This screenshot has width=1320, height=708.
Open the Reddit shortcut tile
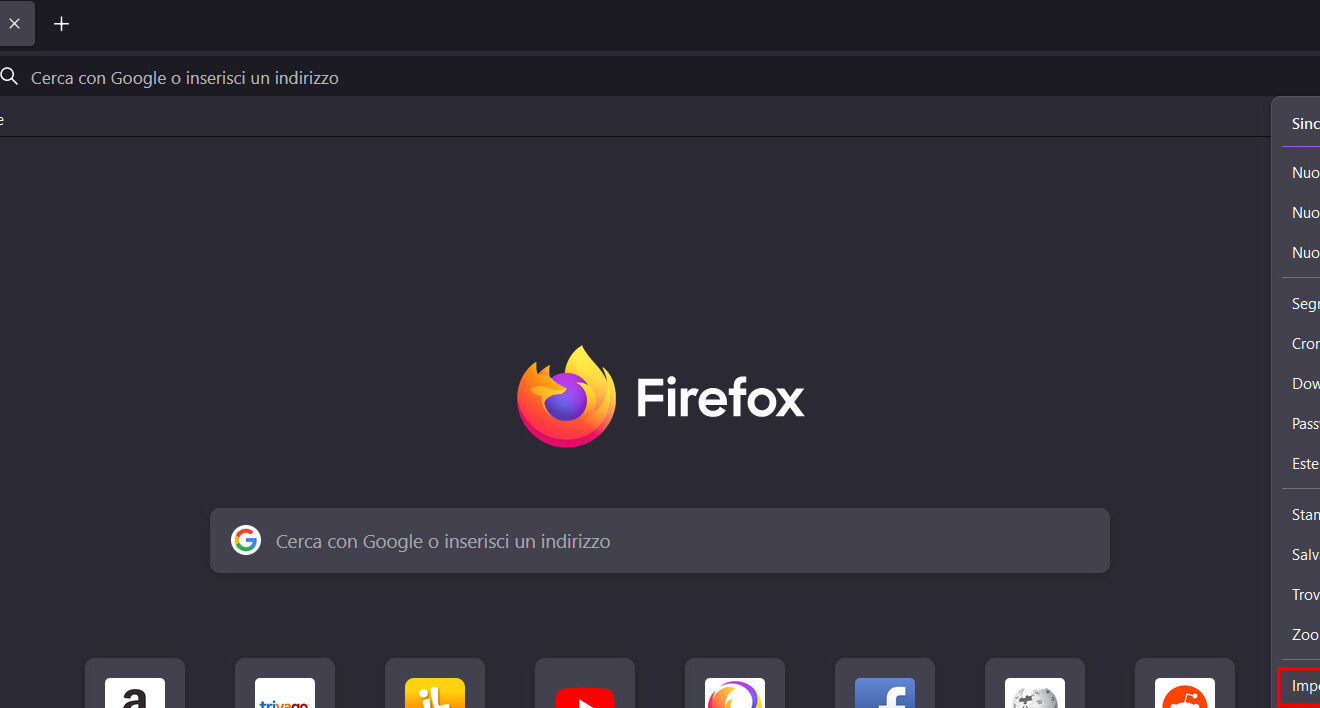(1185, 683)
